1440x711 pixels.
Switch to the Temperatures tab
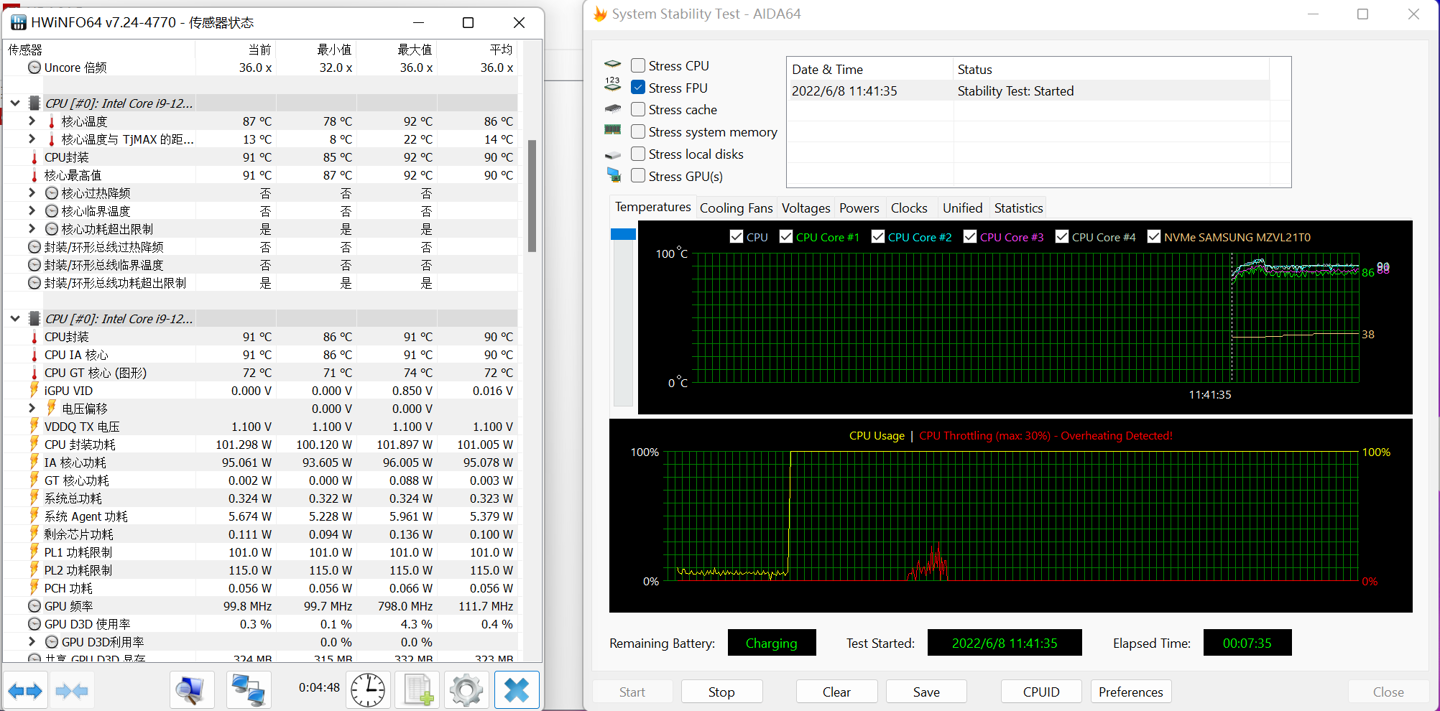pos(652,207)
